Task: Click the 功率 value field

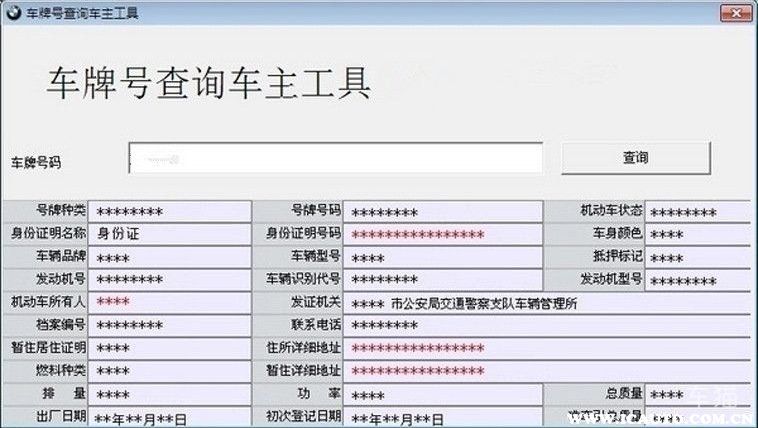Action: click(441, 395)
